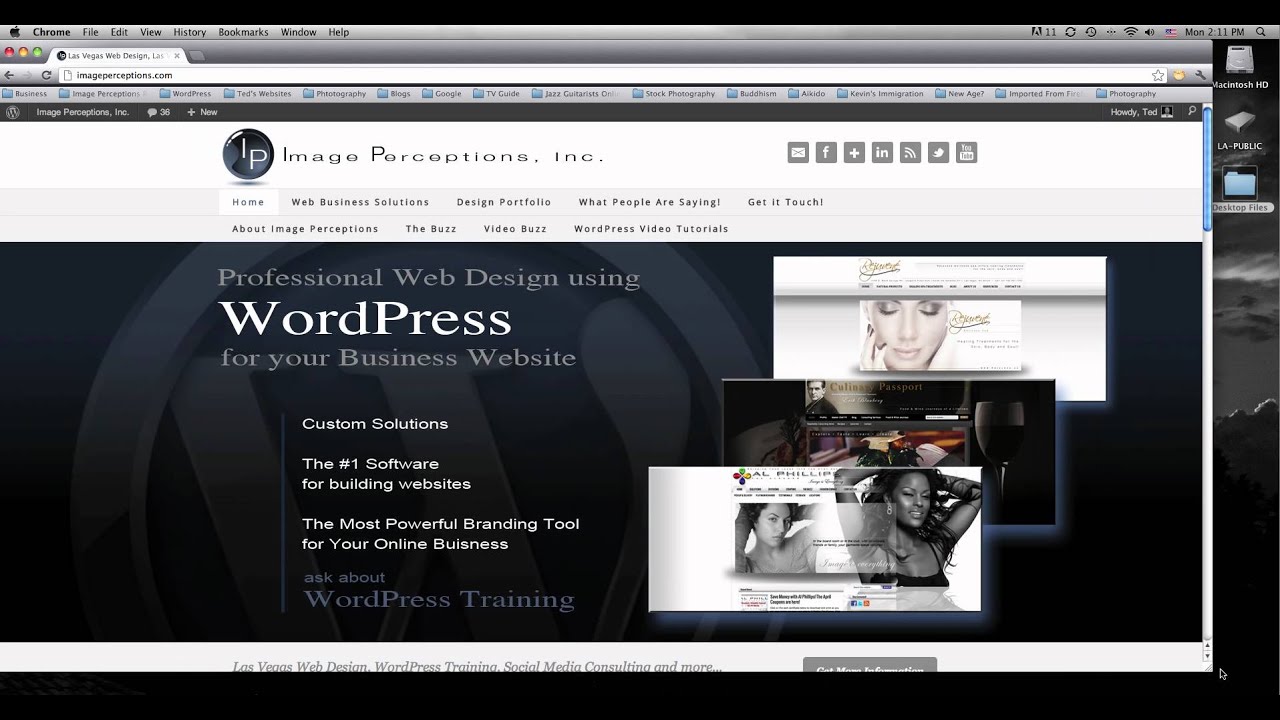This screenshot has width=1280, height=720.
Task: Open the Get it Touch! page
Action: [786, 202]
